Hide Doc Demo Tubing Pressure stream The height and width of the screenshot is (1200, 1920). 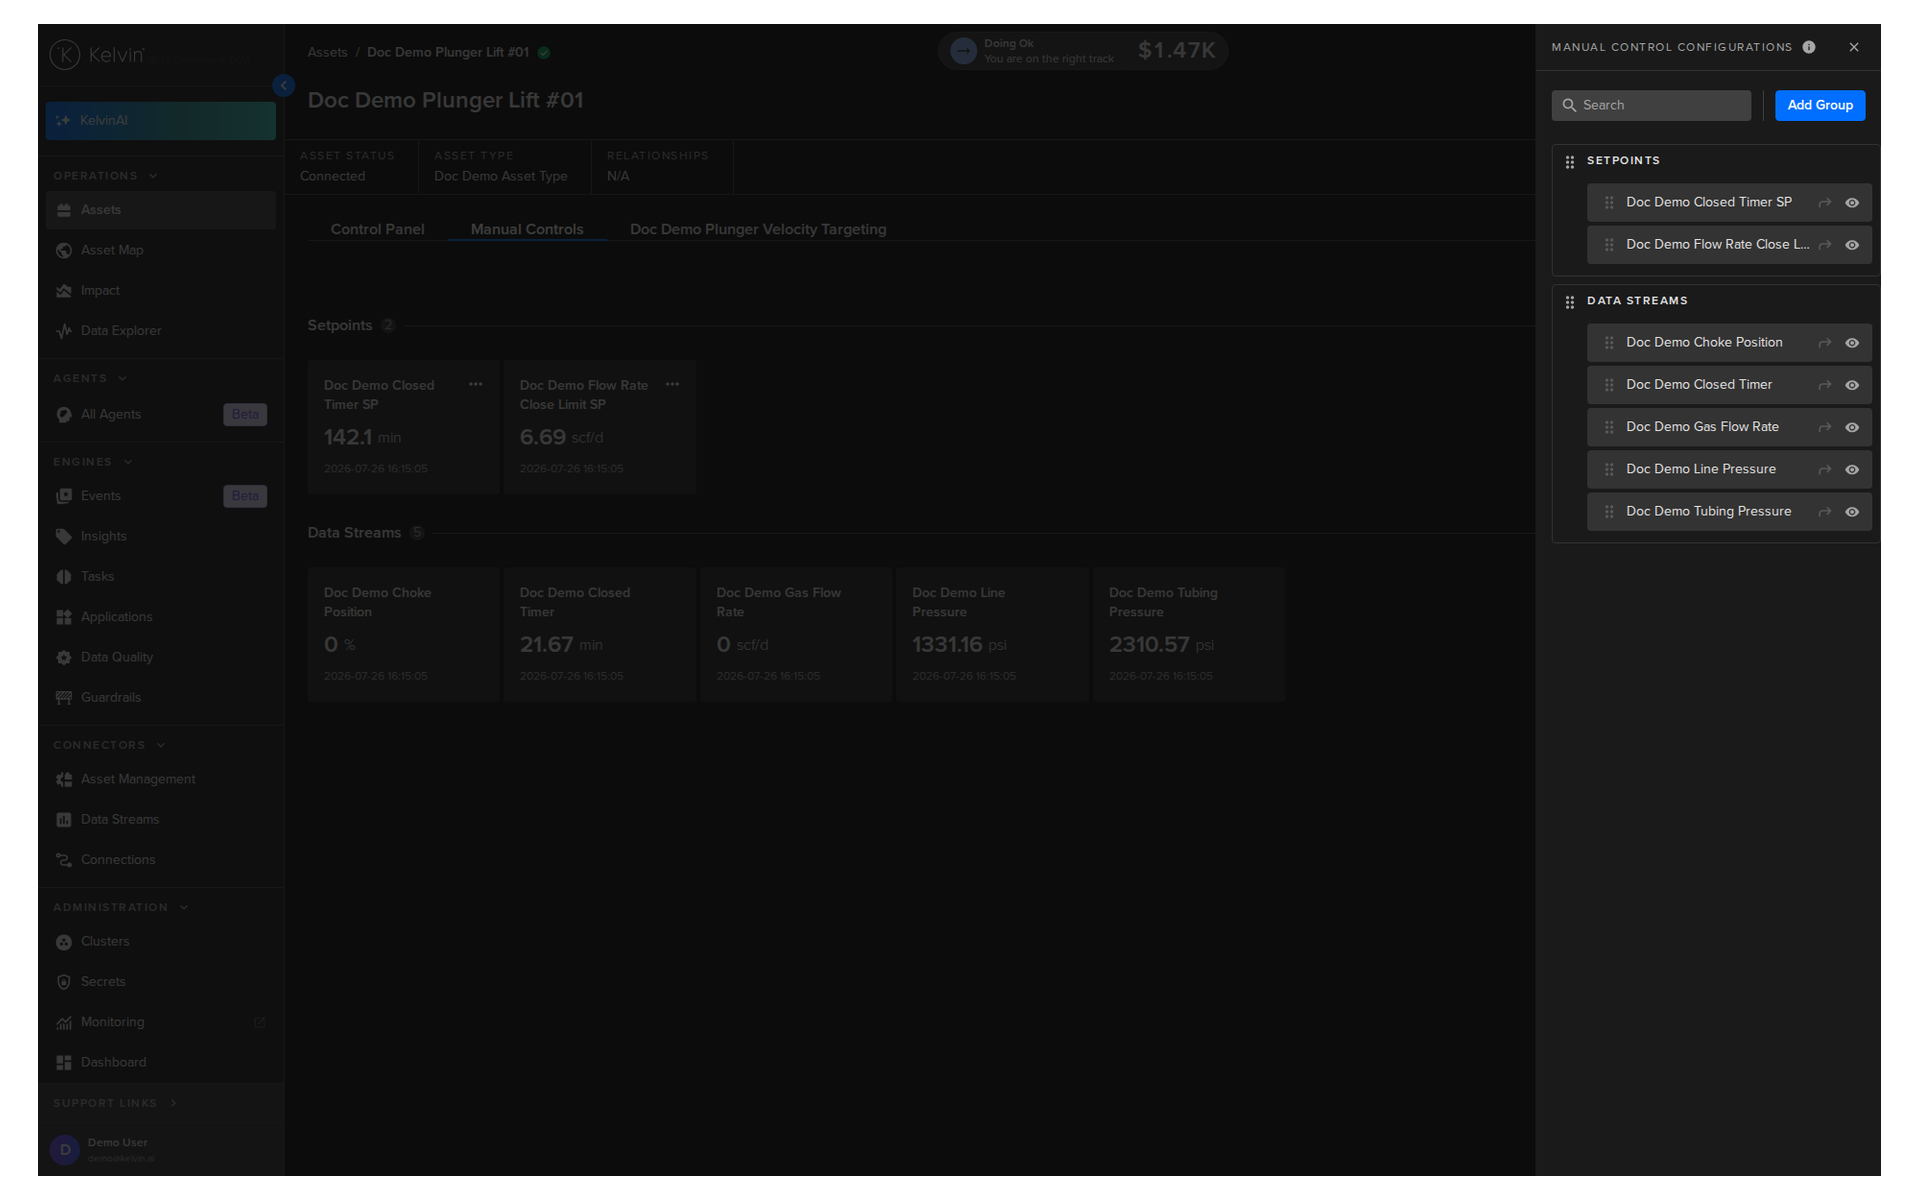(1852, 512)
